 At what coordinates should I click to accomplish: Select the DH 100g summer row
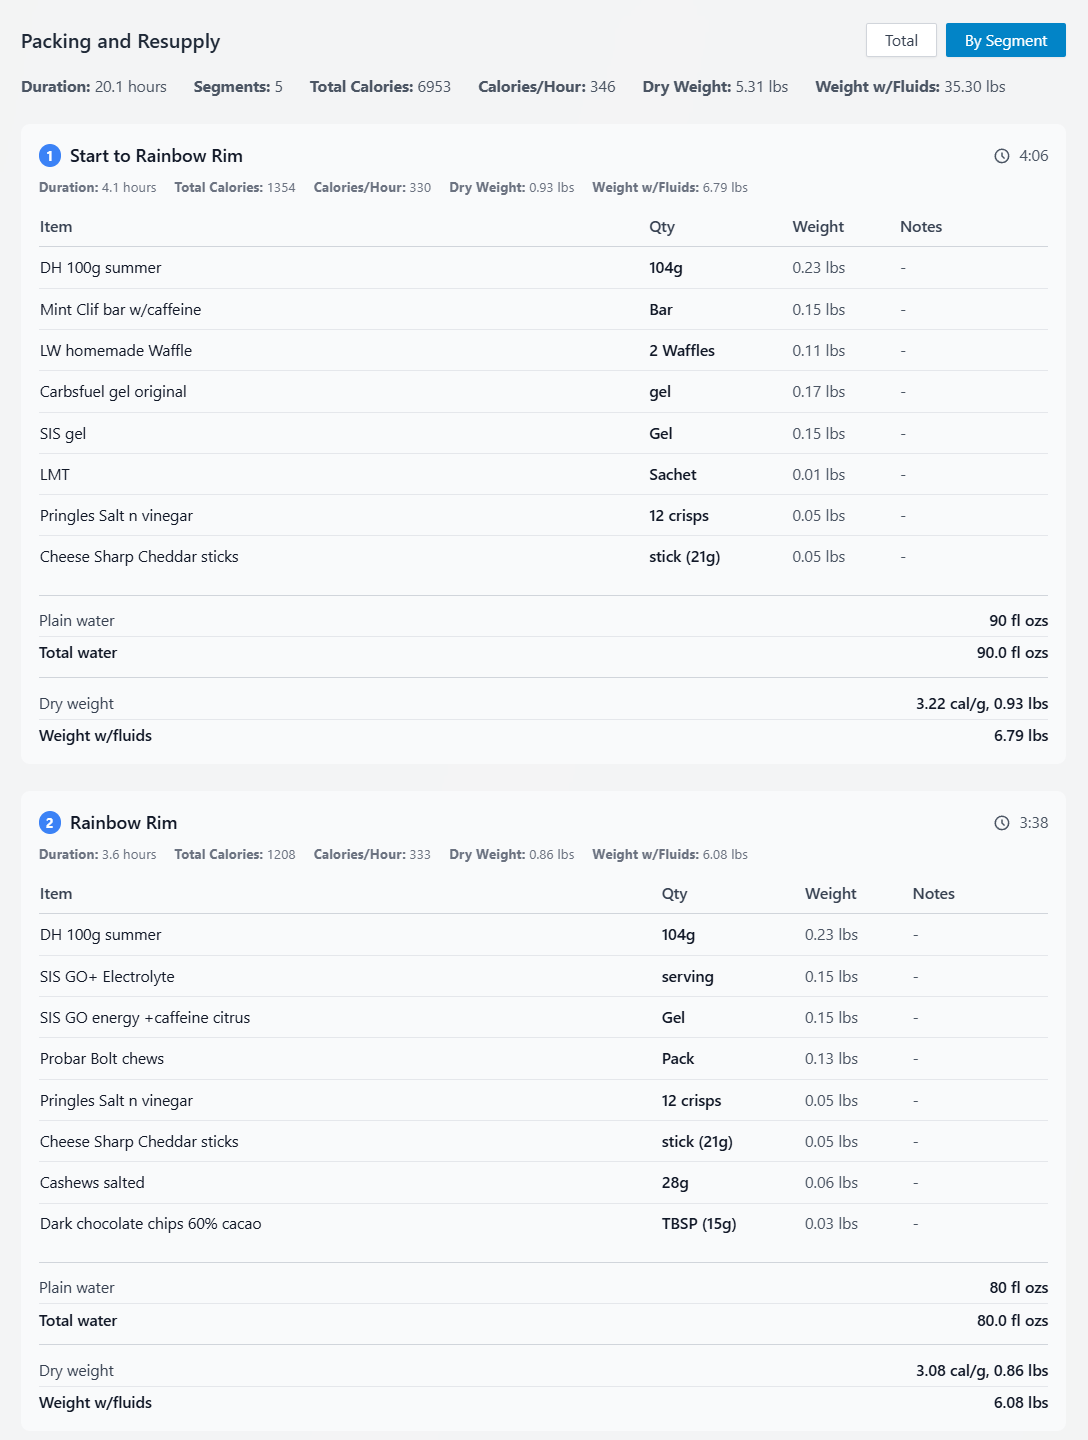[x=100, y=268]
